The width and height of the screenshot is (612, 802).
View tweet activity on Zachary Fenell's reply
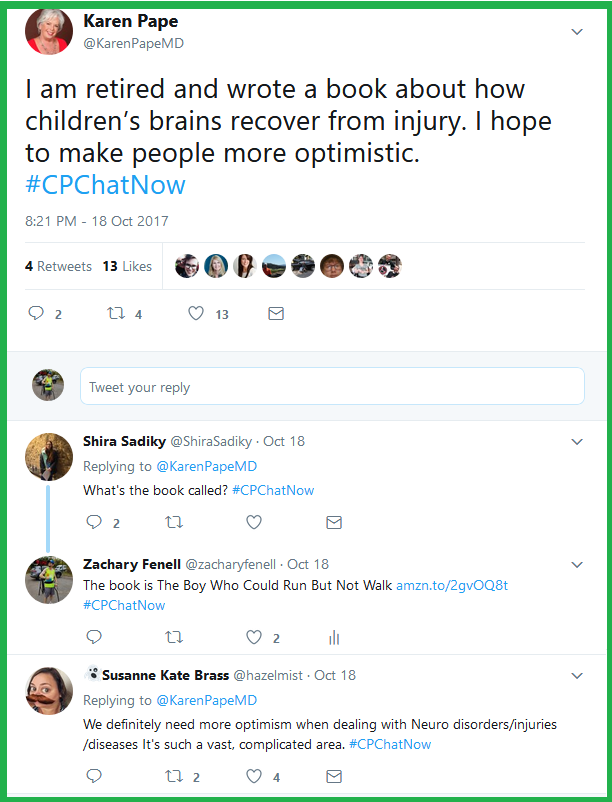click(x=334, y=637)
